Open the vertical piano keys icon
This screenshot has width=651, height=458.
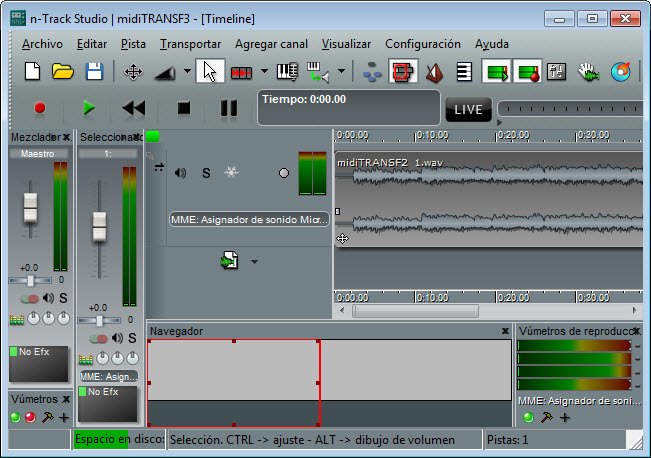tap(464, 71)
